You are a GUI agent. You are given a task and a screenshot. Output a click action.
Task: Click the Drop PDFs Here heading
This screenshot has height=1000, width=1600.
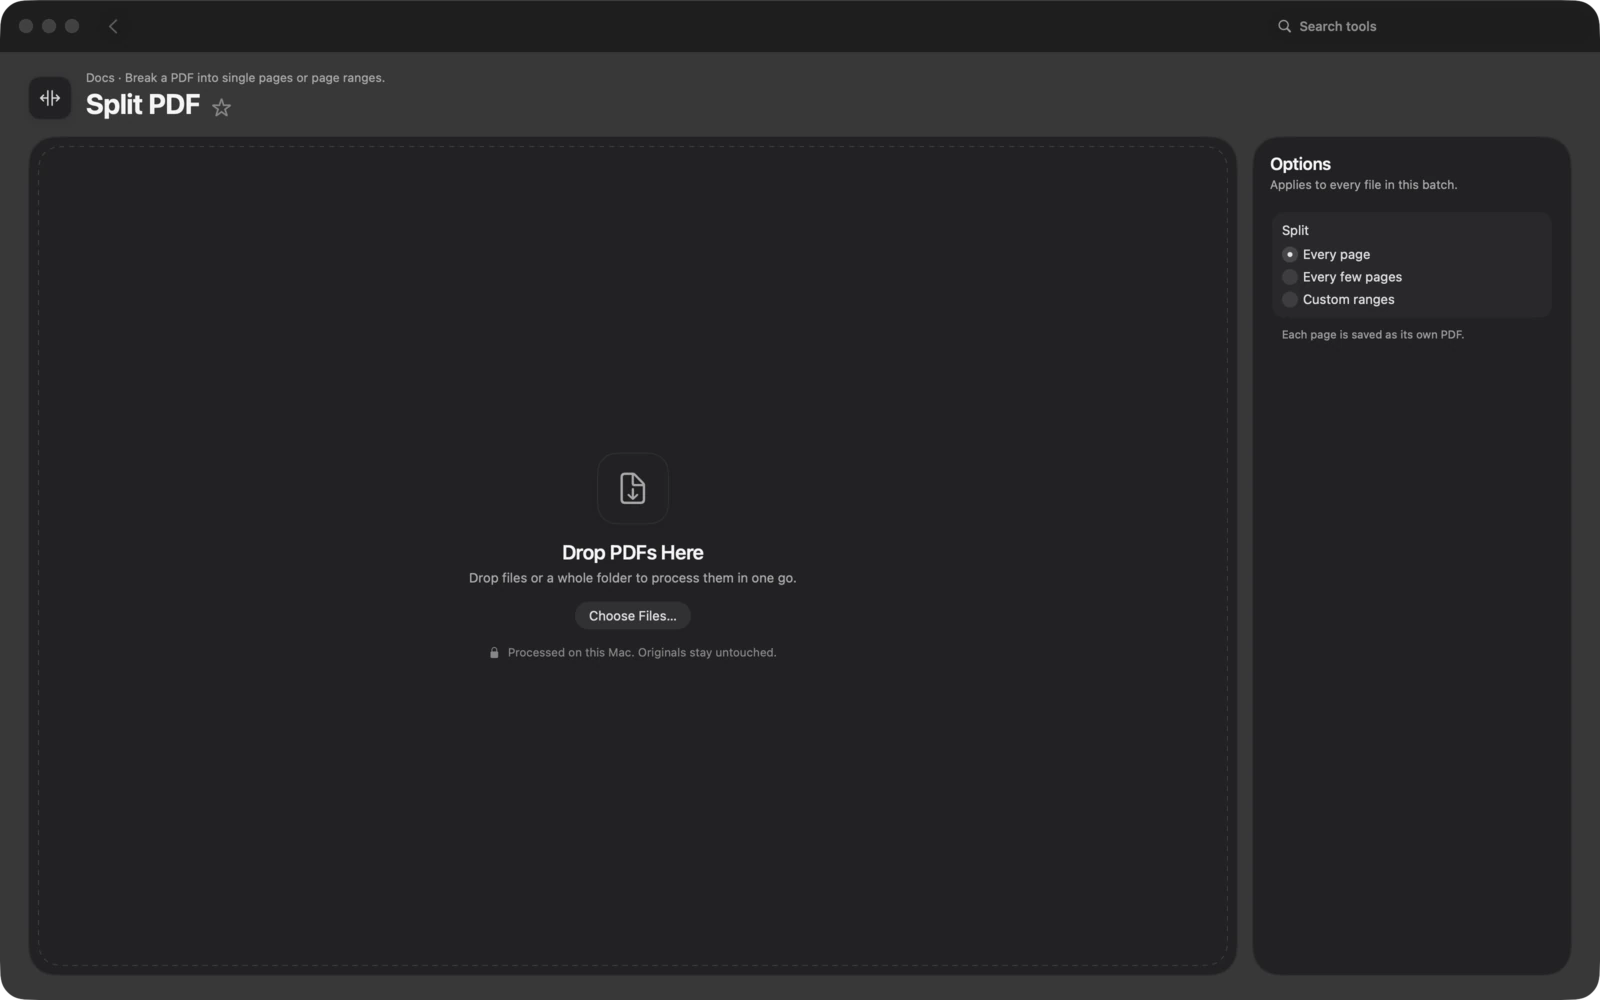pos(633,552)
